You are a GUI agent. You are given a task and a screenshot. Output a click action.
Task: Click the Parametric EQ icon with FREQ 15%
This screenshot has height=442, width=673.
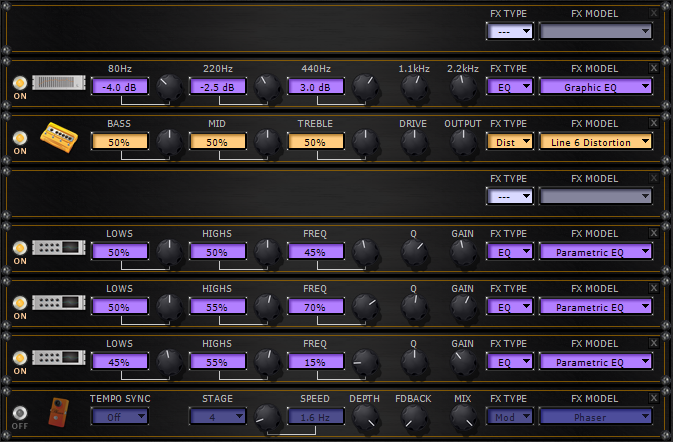59,357
